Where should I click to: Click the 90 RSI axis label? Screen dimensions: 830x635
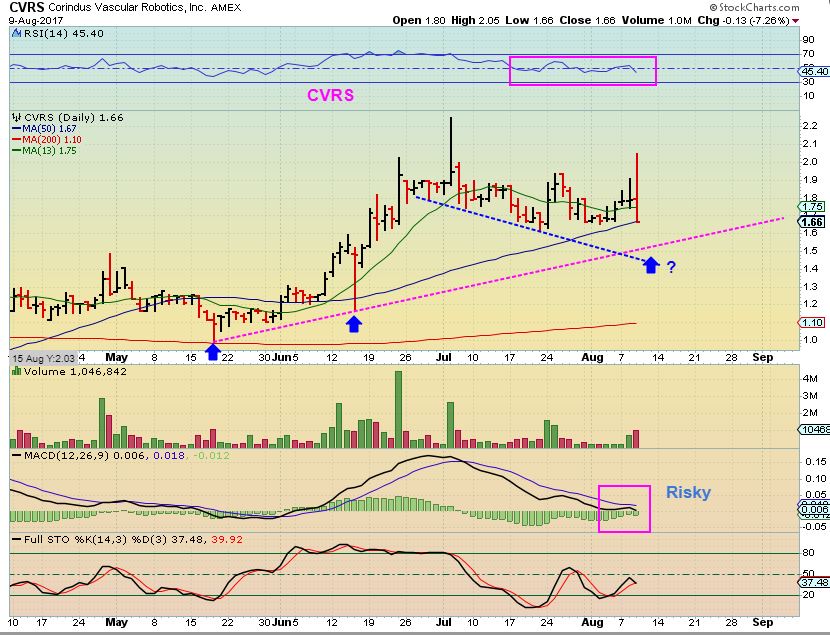[808, 40]
